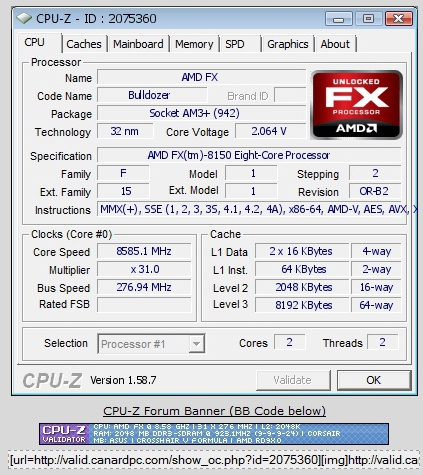
Task: Close the CPU-Z window
Action: pos(399,19)
